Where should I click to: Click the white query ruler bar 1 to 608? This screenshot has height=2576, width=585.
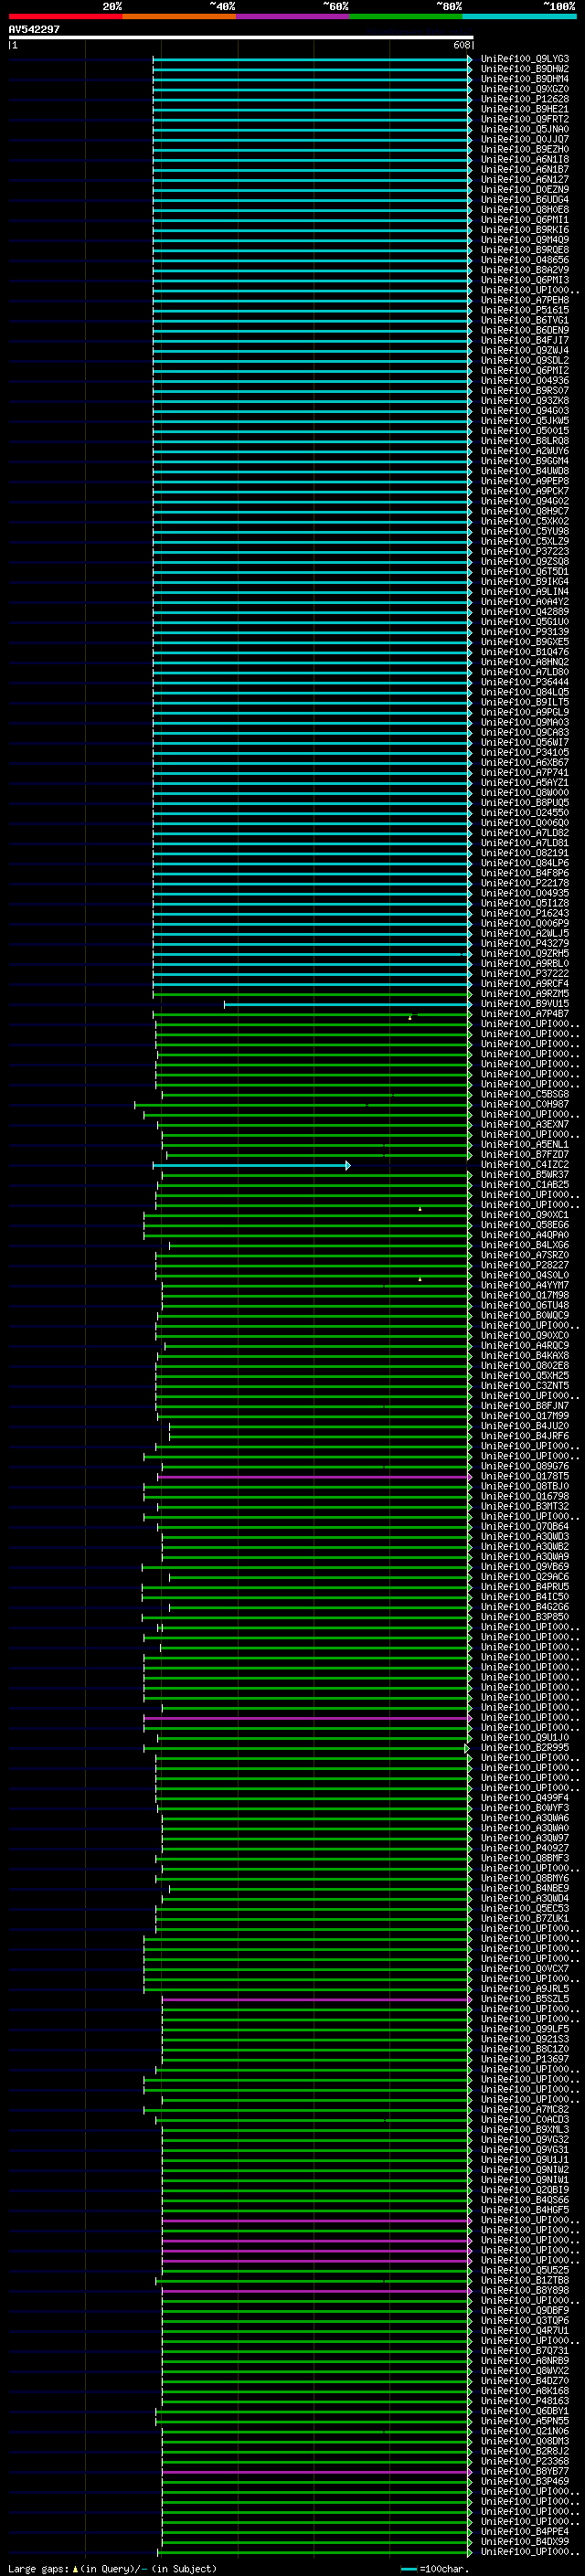coord(240,37)
